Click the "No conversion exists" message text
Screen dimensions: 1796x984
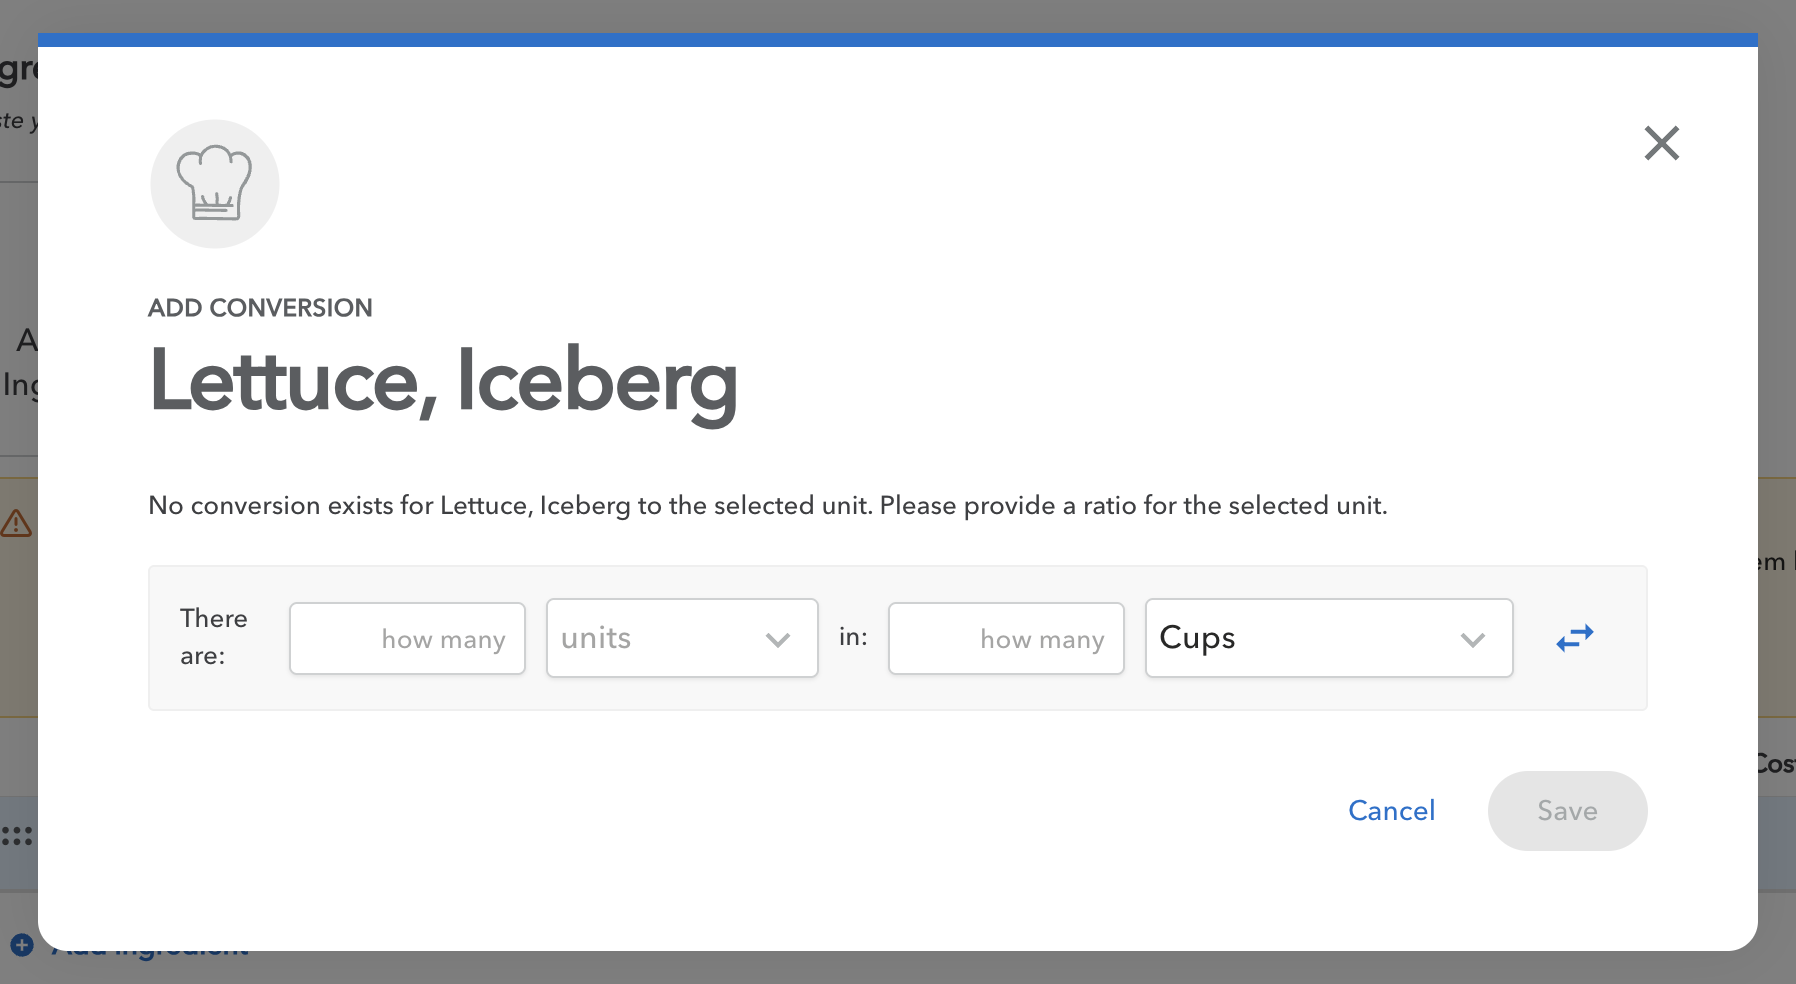pos(767,506)
